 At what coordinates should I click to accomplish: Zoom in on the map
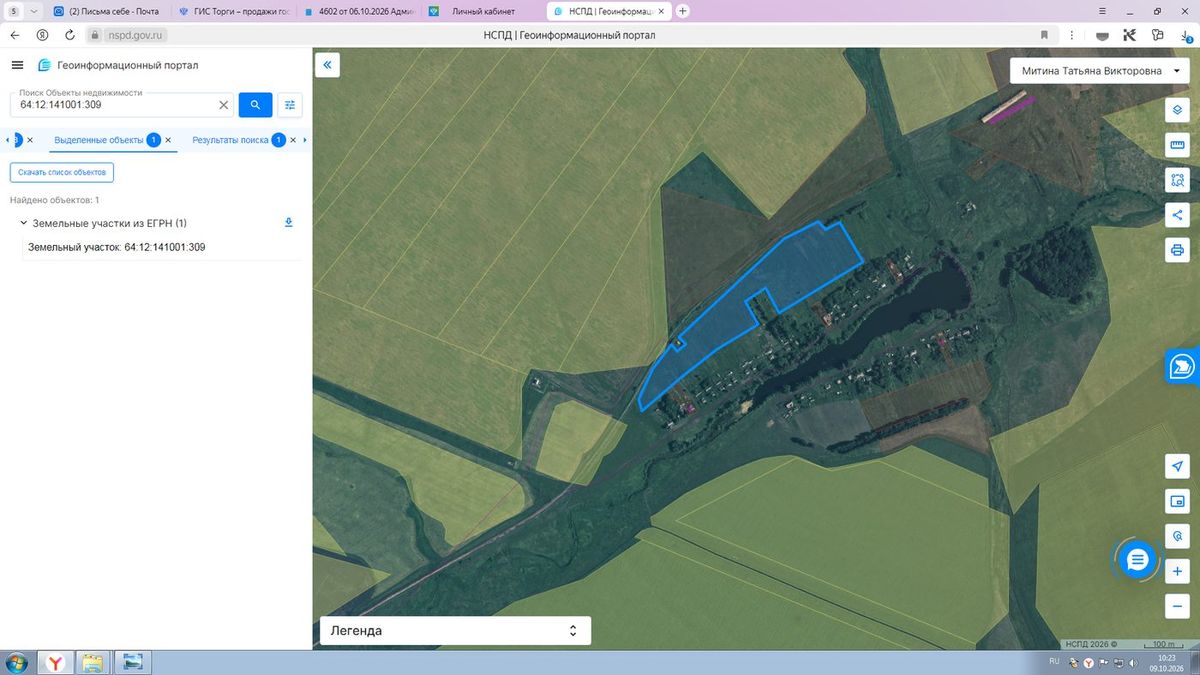[x=1177, y=571]
